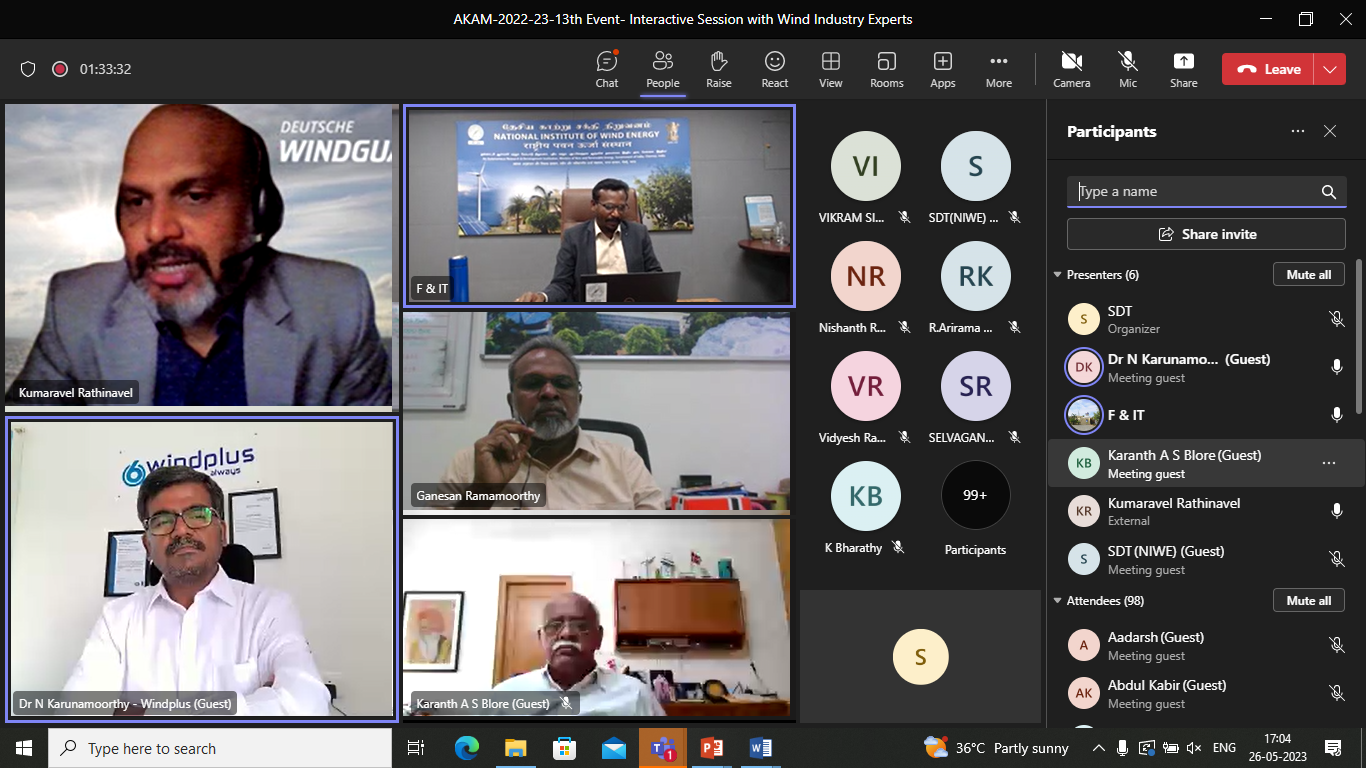Mute all presenters
The image size is (1366, 768).
click(1308, 275)
